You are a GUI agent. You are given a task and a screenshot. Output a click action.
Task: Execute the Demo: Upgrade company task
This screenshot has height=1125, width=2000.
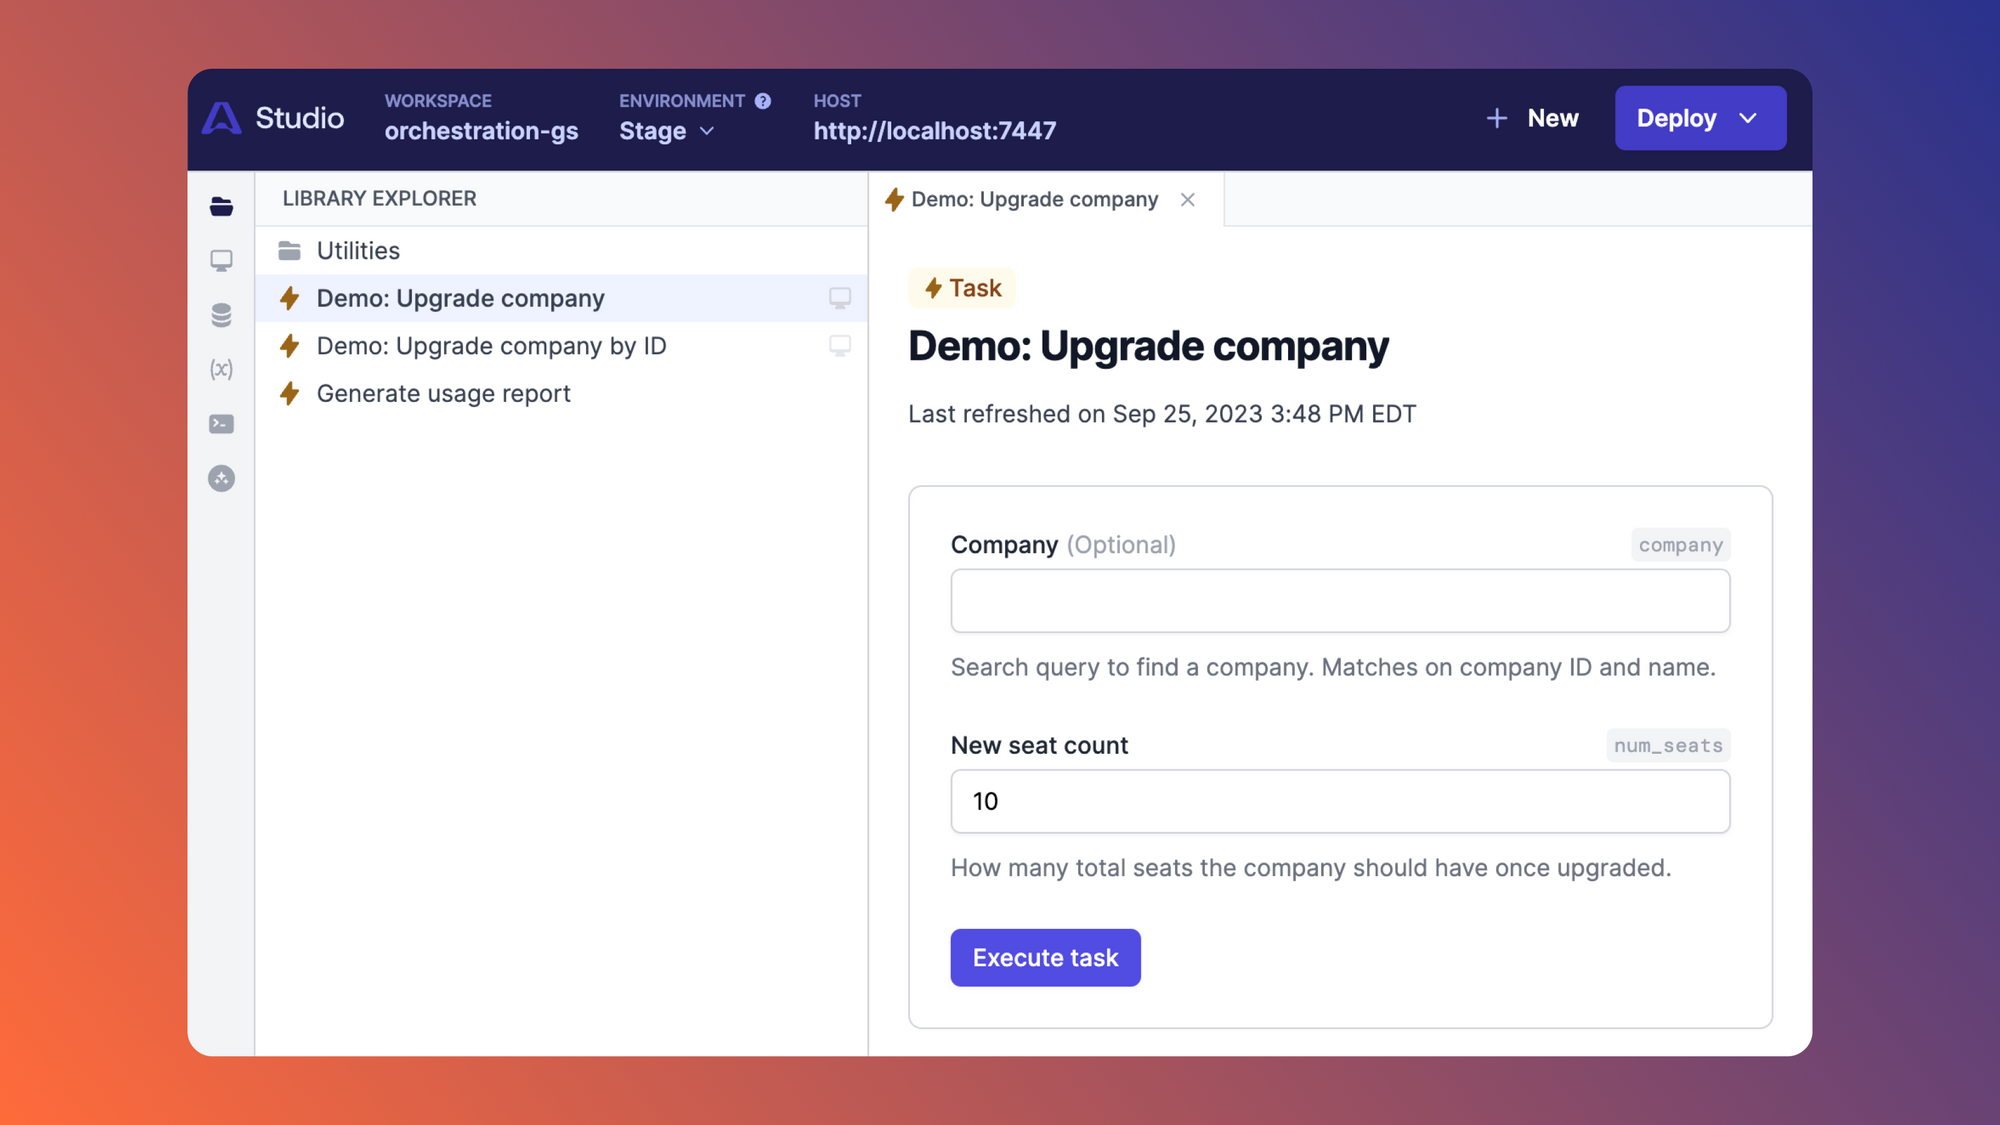[1045, 957]
